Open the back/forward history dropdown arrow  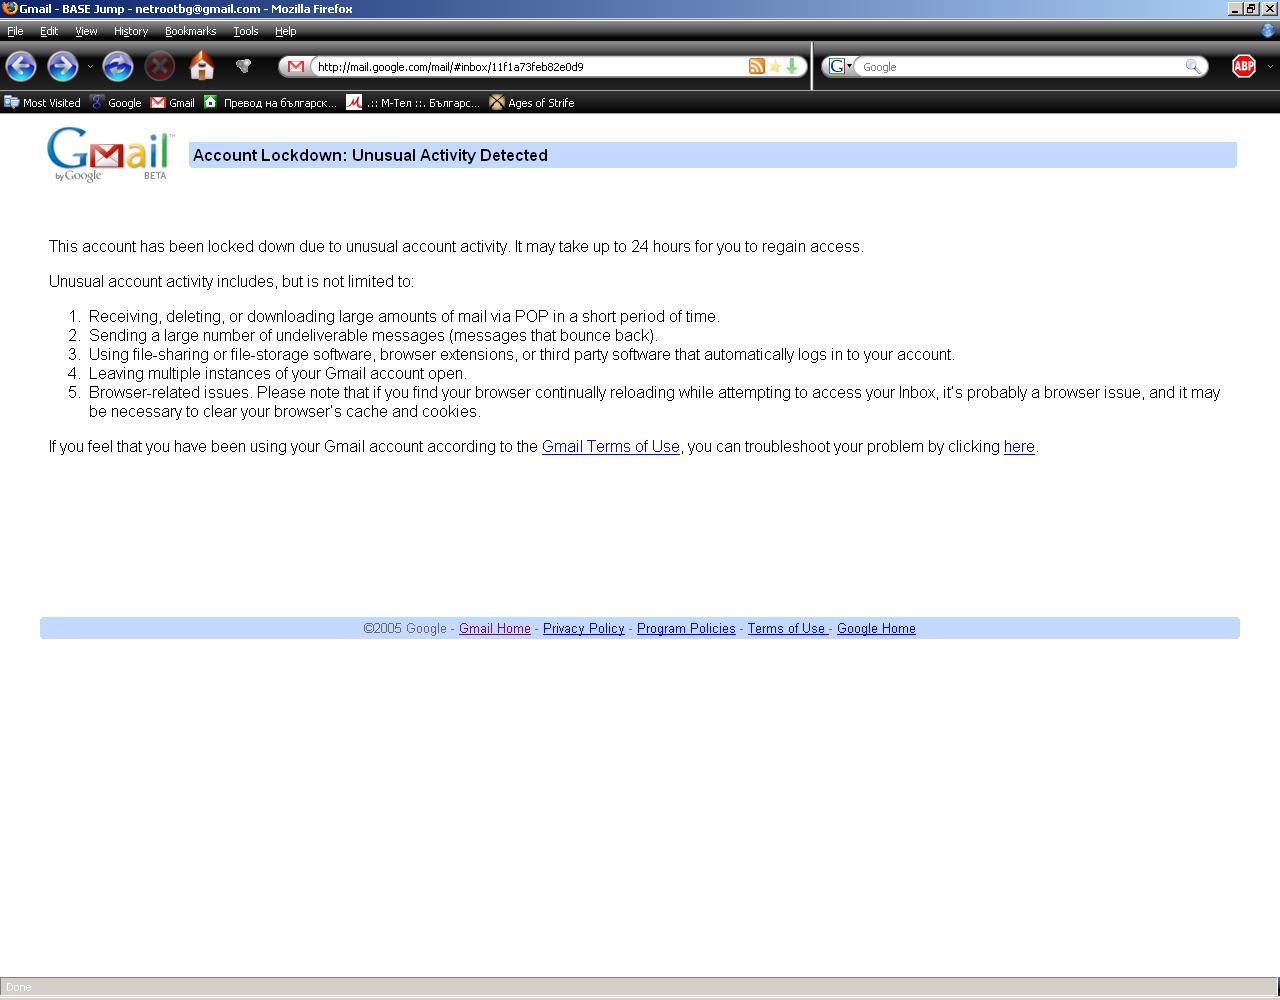90,67
